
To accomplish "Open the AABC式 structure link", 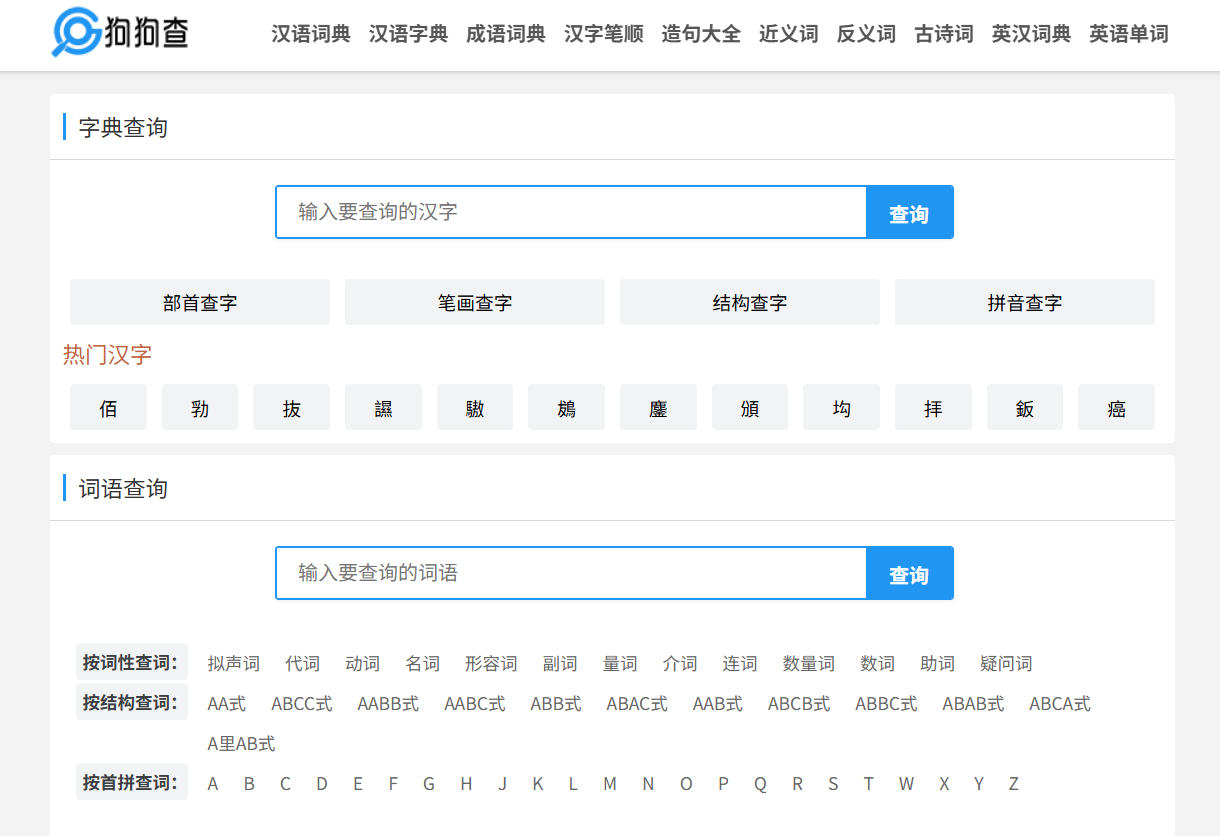I will [475, 703].
